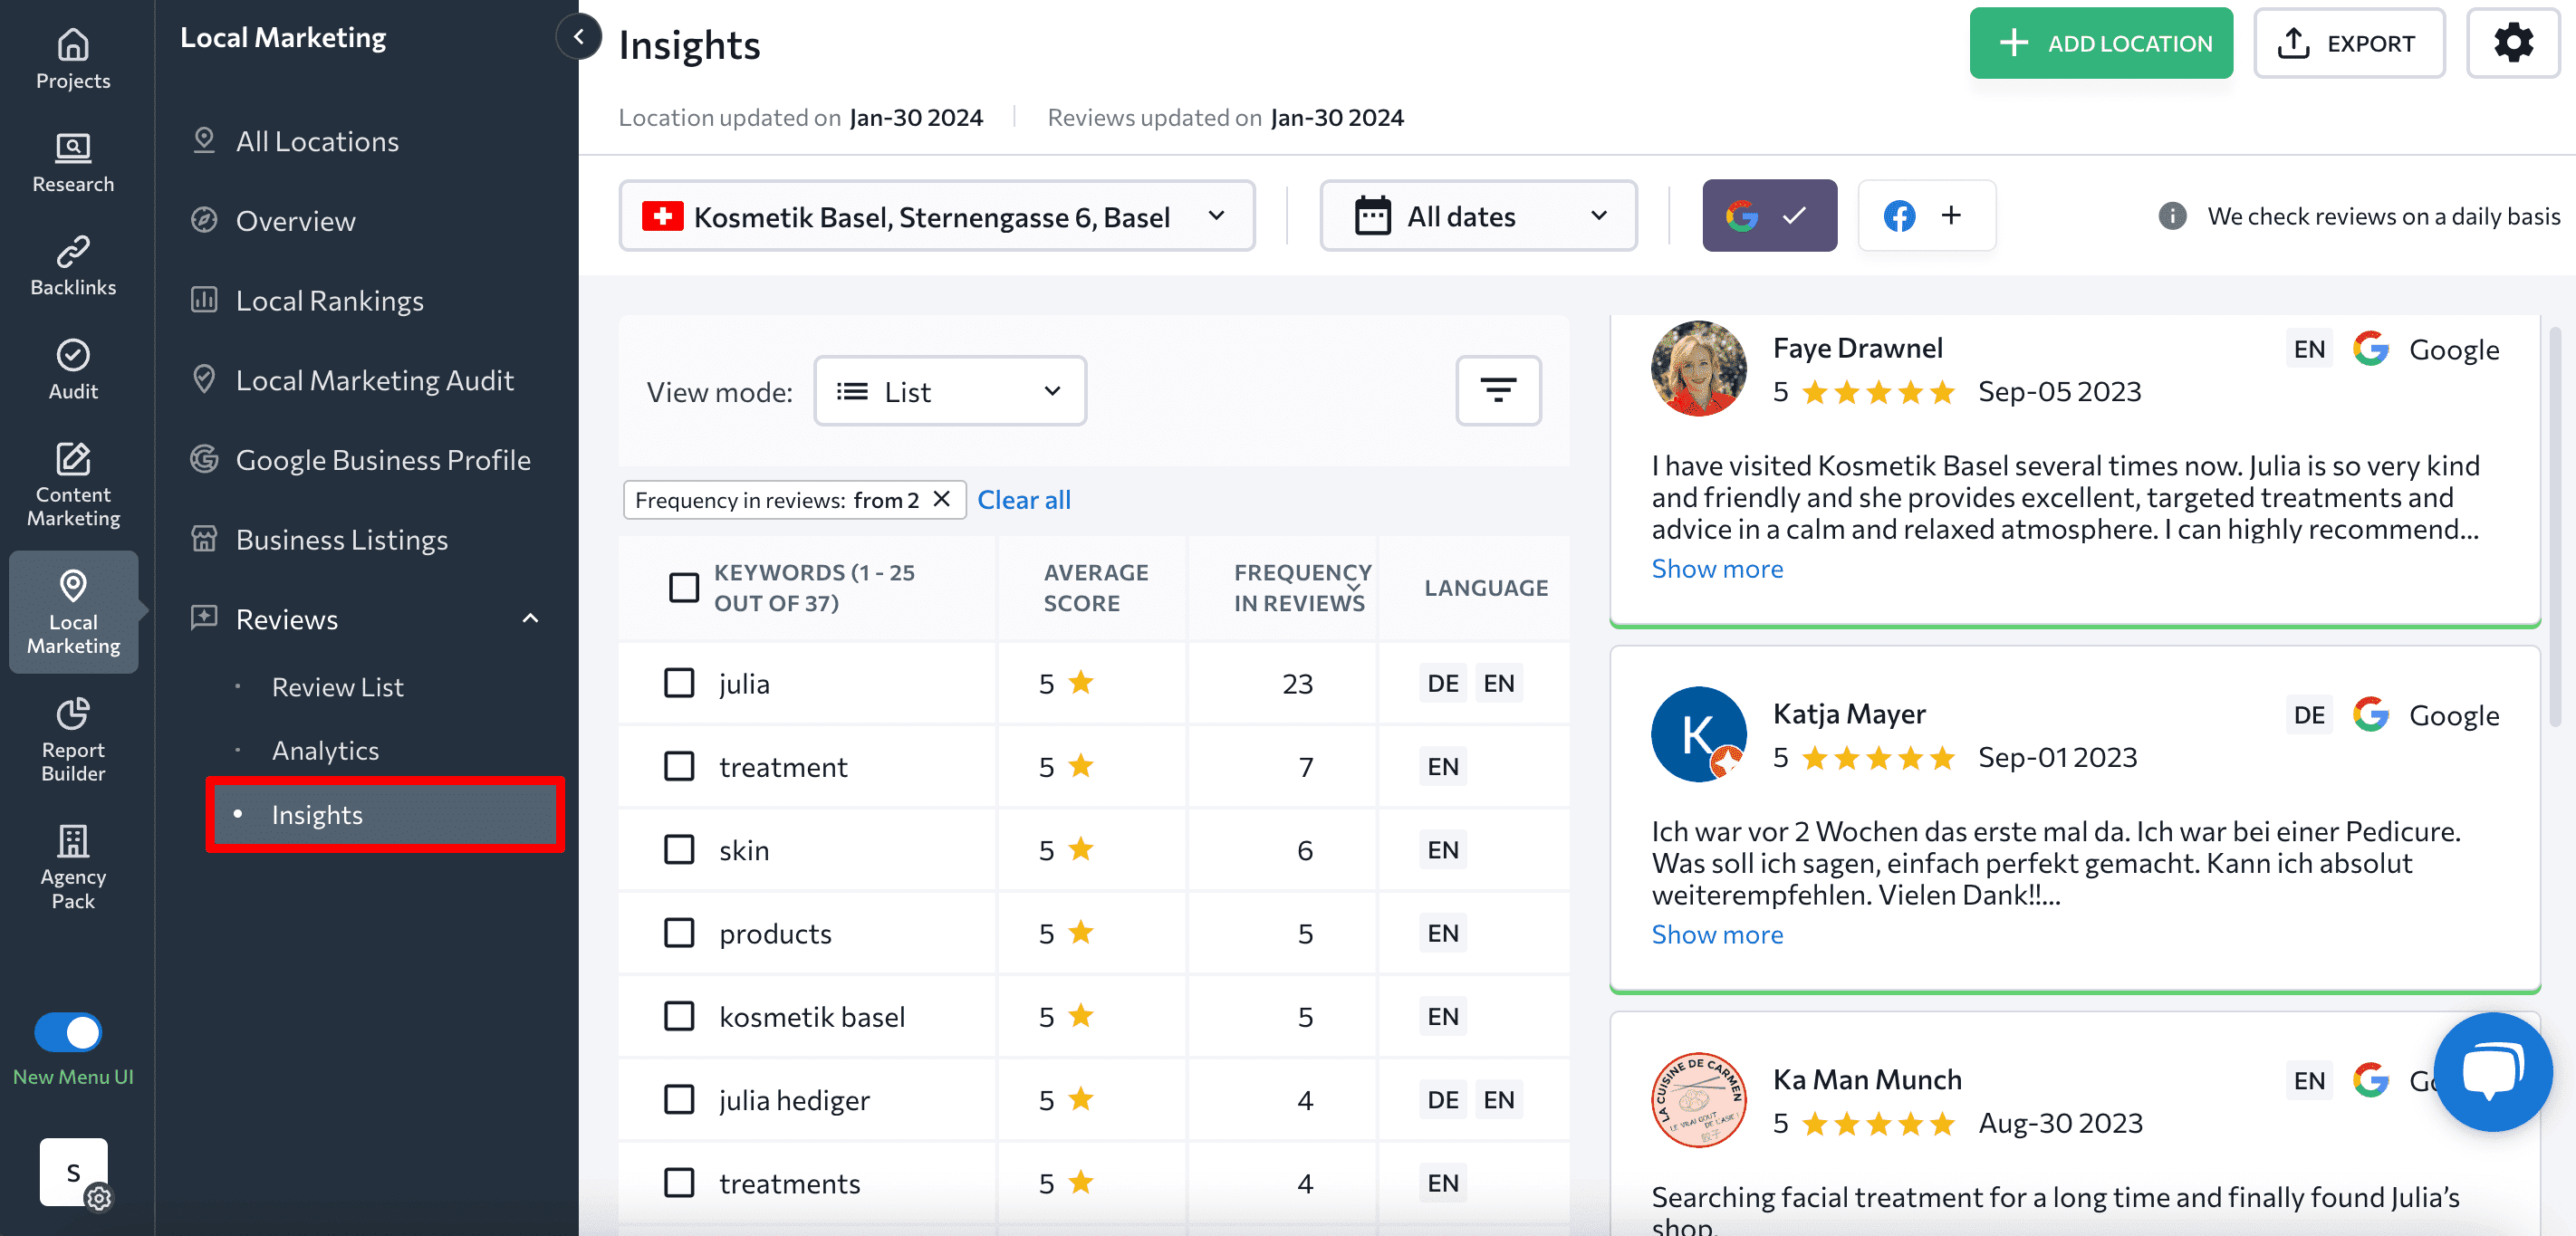The image size is (2576, 1236).
Task: Go to Backlinks in the rail
Action: click(x=73, y=265)
